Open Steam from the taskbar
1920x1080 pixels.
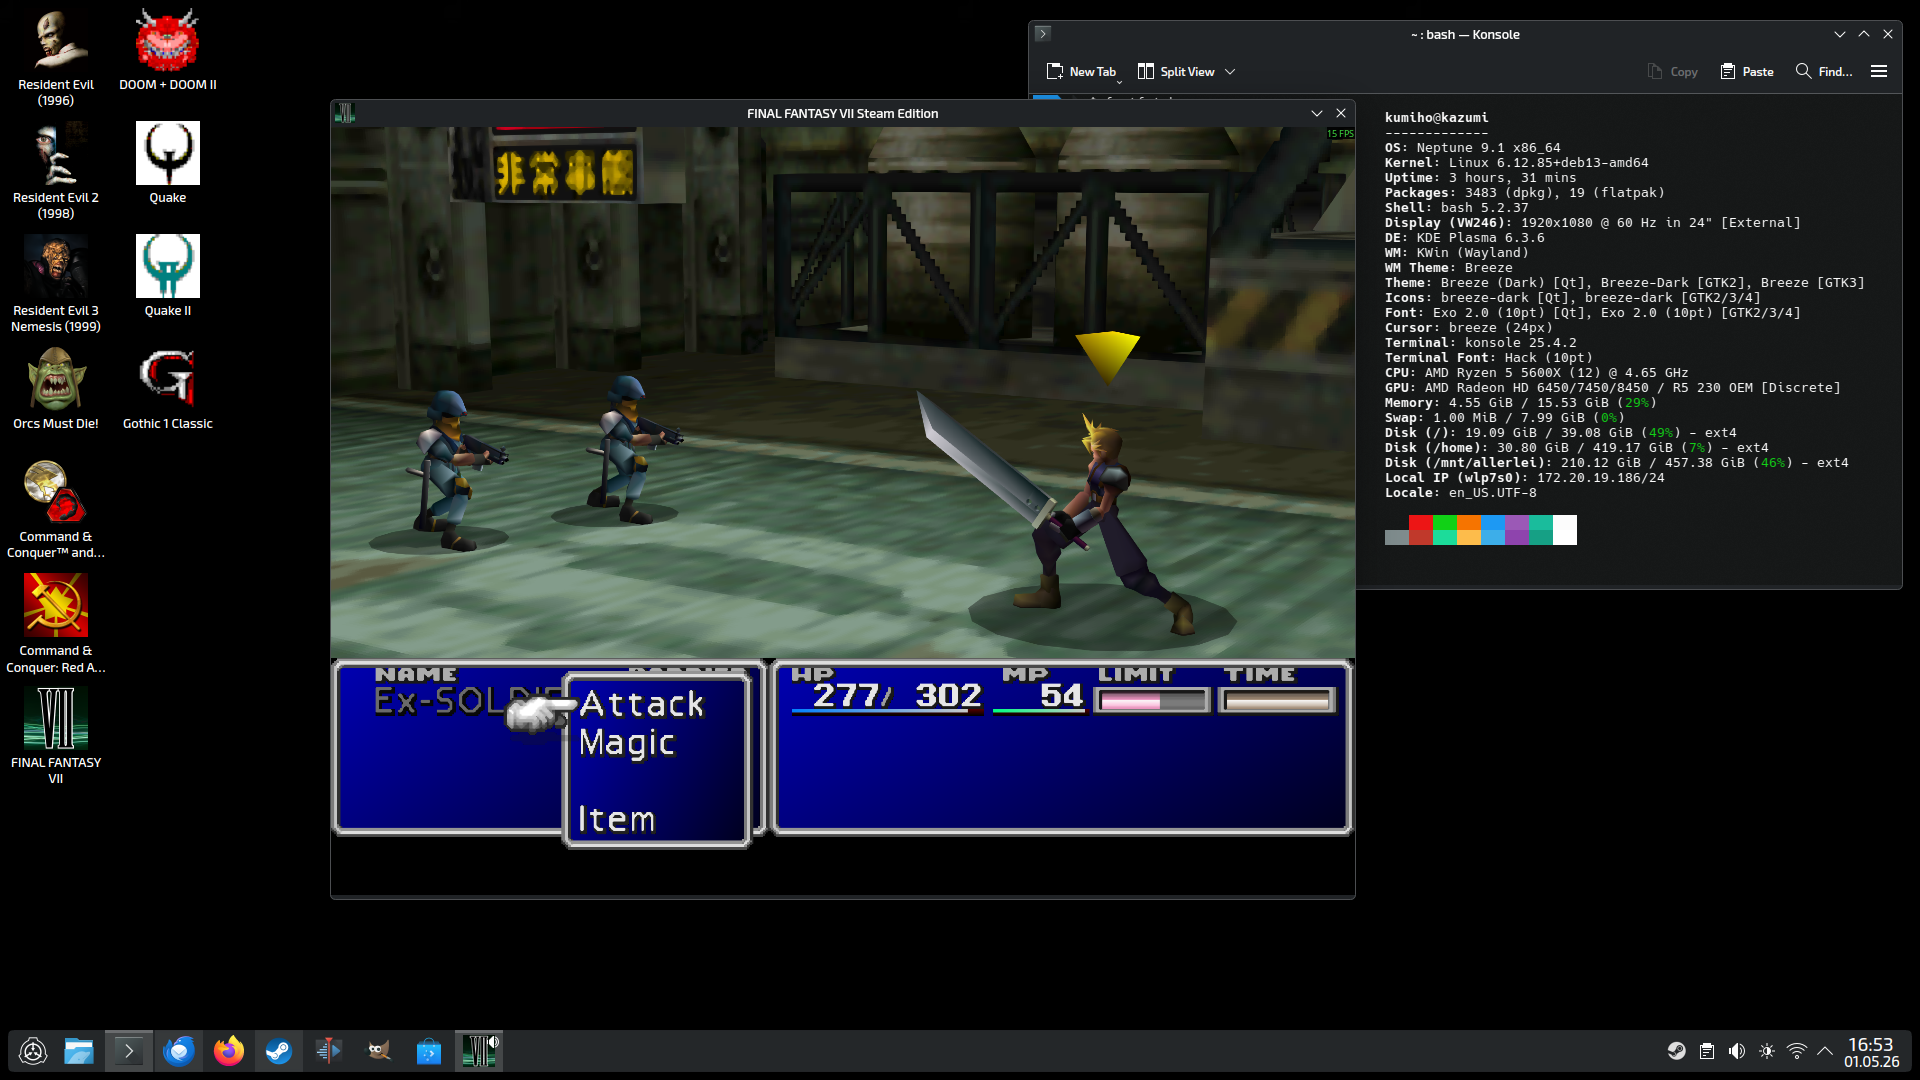point(279,1051)
